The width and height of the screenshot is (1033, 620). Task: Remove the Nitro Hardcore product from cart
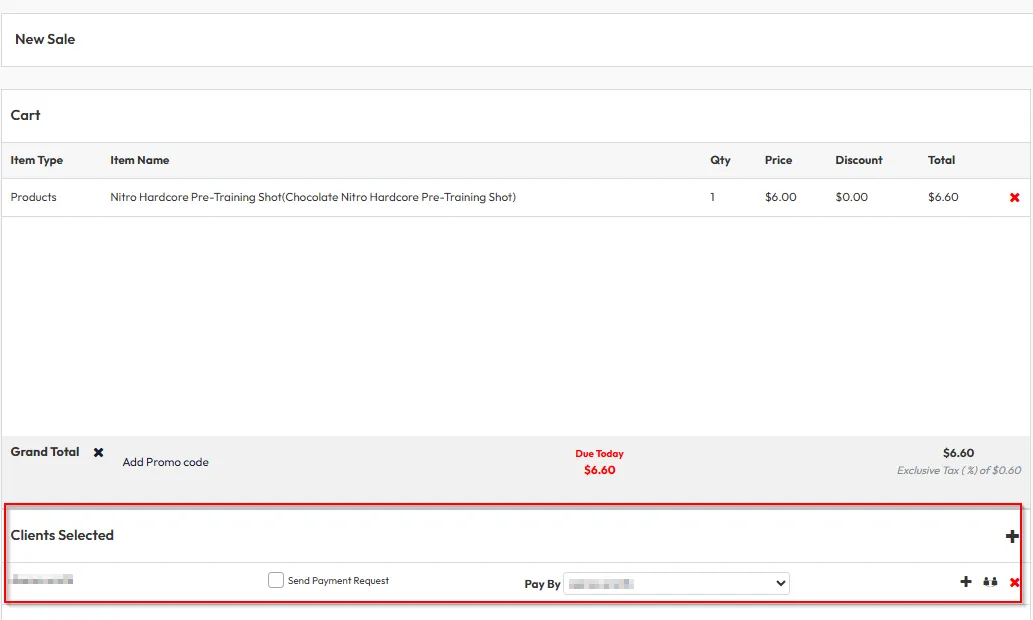click(1014, 198)
